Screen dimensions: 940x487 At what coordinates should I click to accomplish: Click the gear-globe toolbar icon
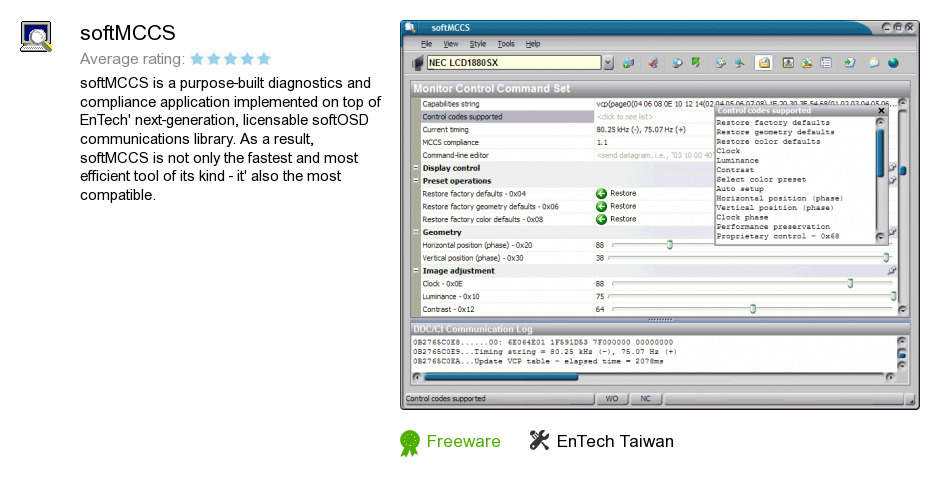pos(721,62)
